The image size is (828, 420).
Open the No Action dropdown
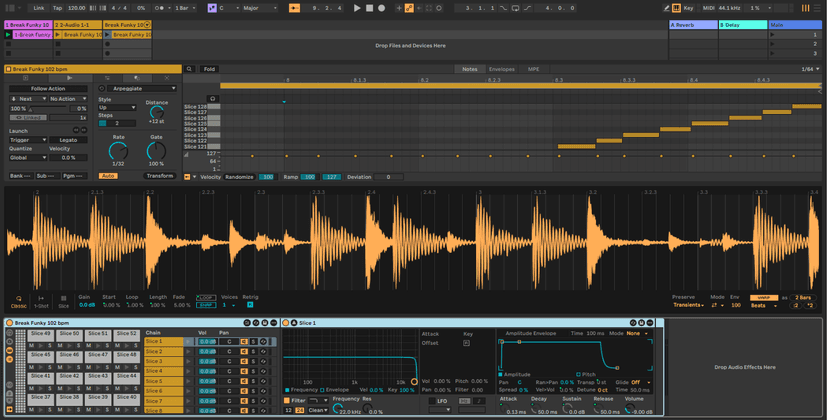[68, 99]
